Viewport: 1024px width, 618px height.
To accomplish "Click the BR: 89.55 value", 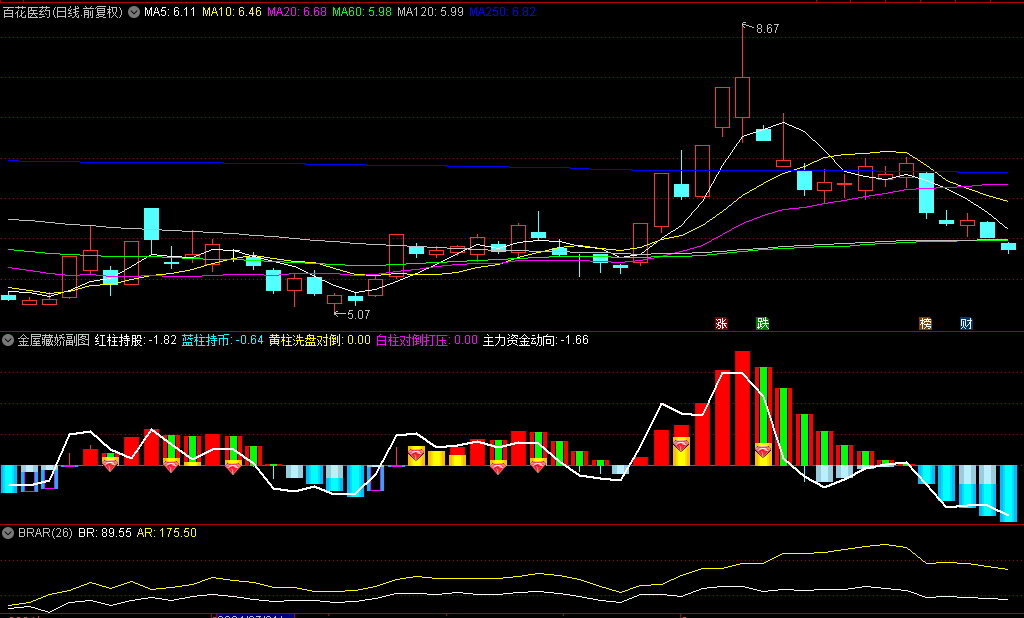I will coord(104,532).
